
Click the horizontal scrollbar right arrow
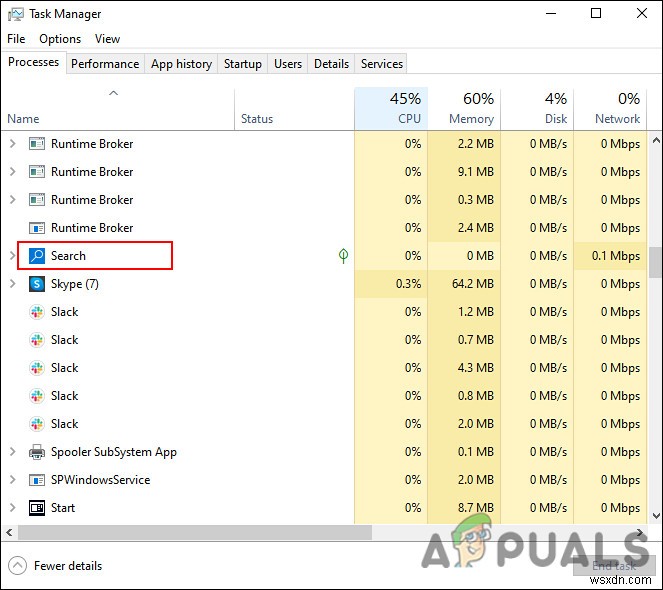tap(640, 532)
